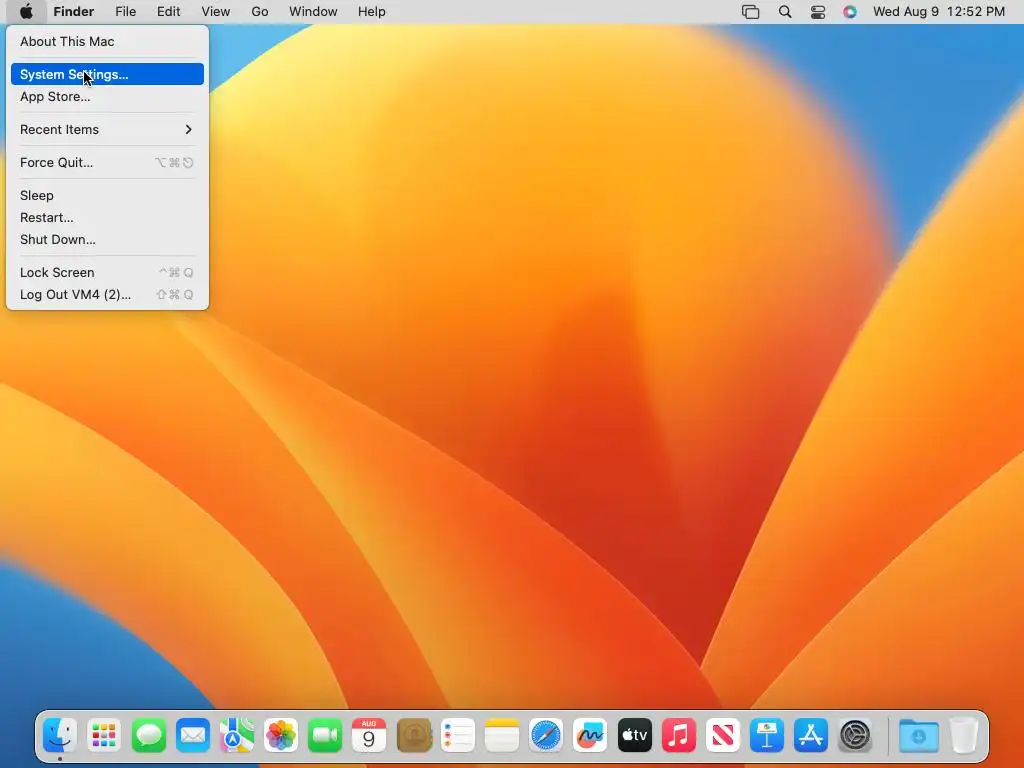Open Contacts app in Dock

coord(413,735)
